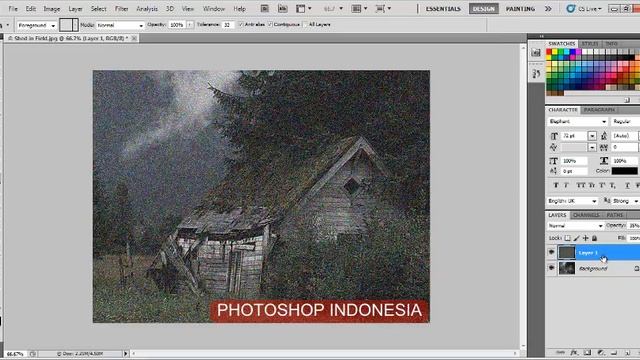Toggle Small Caps in Character panel
Screen dimensions: 640x360
pos(591,185)
